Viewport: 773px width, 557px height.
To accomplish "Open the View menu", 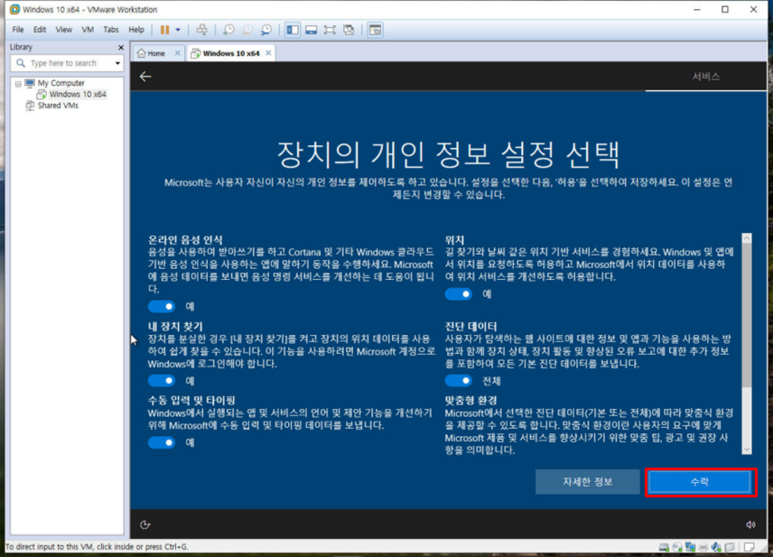I will tap(64, 30).
